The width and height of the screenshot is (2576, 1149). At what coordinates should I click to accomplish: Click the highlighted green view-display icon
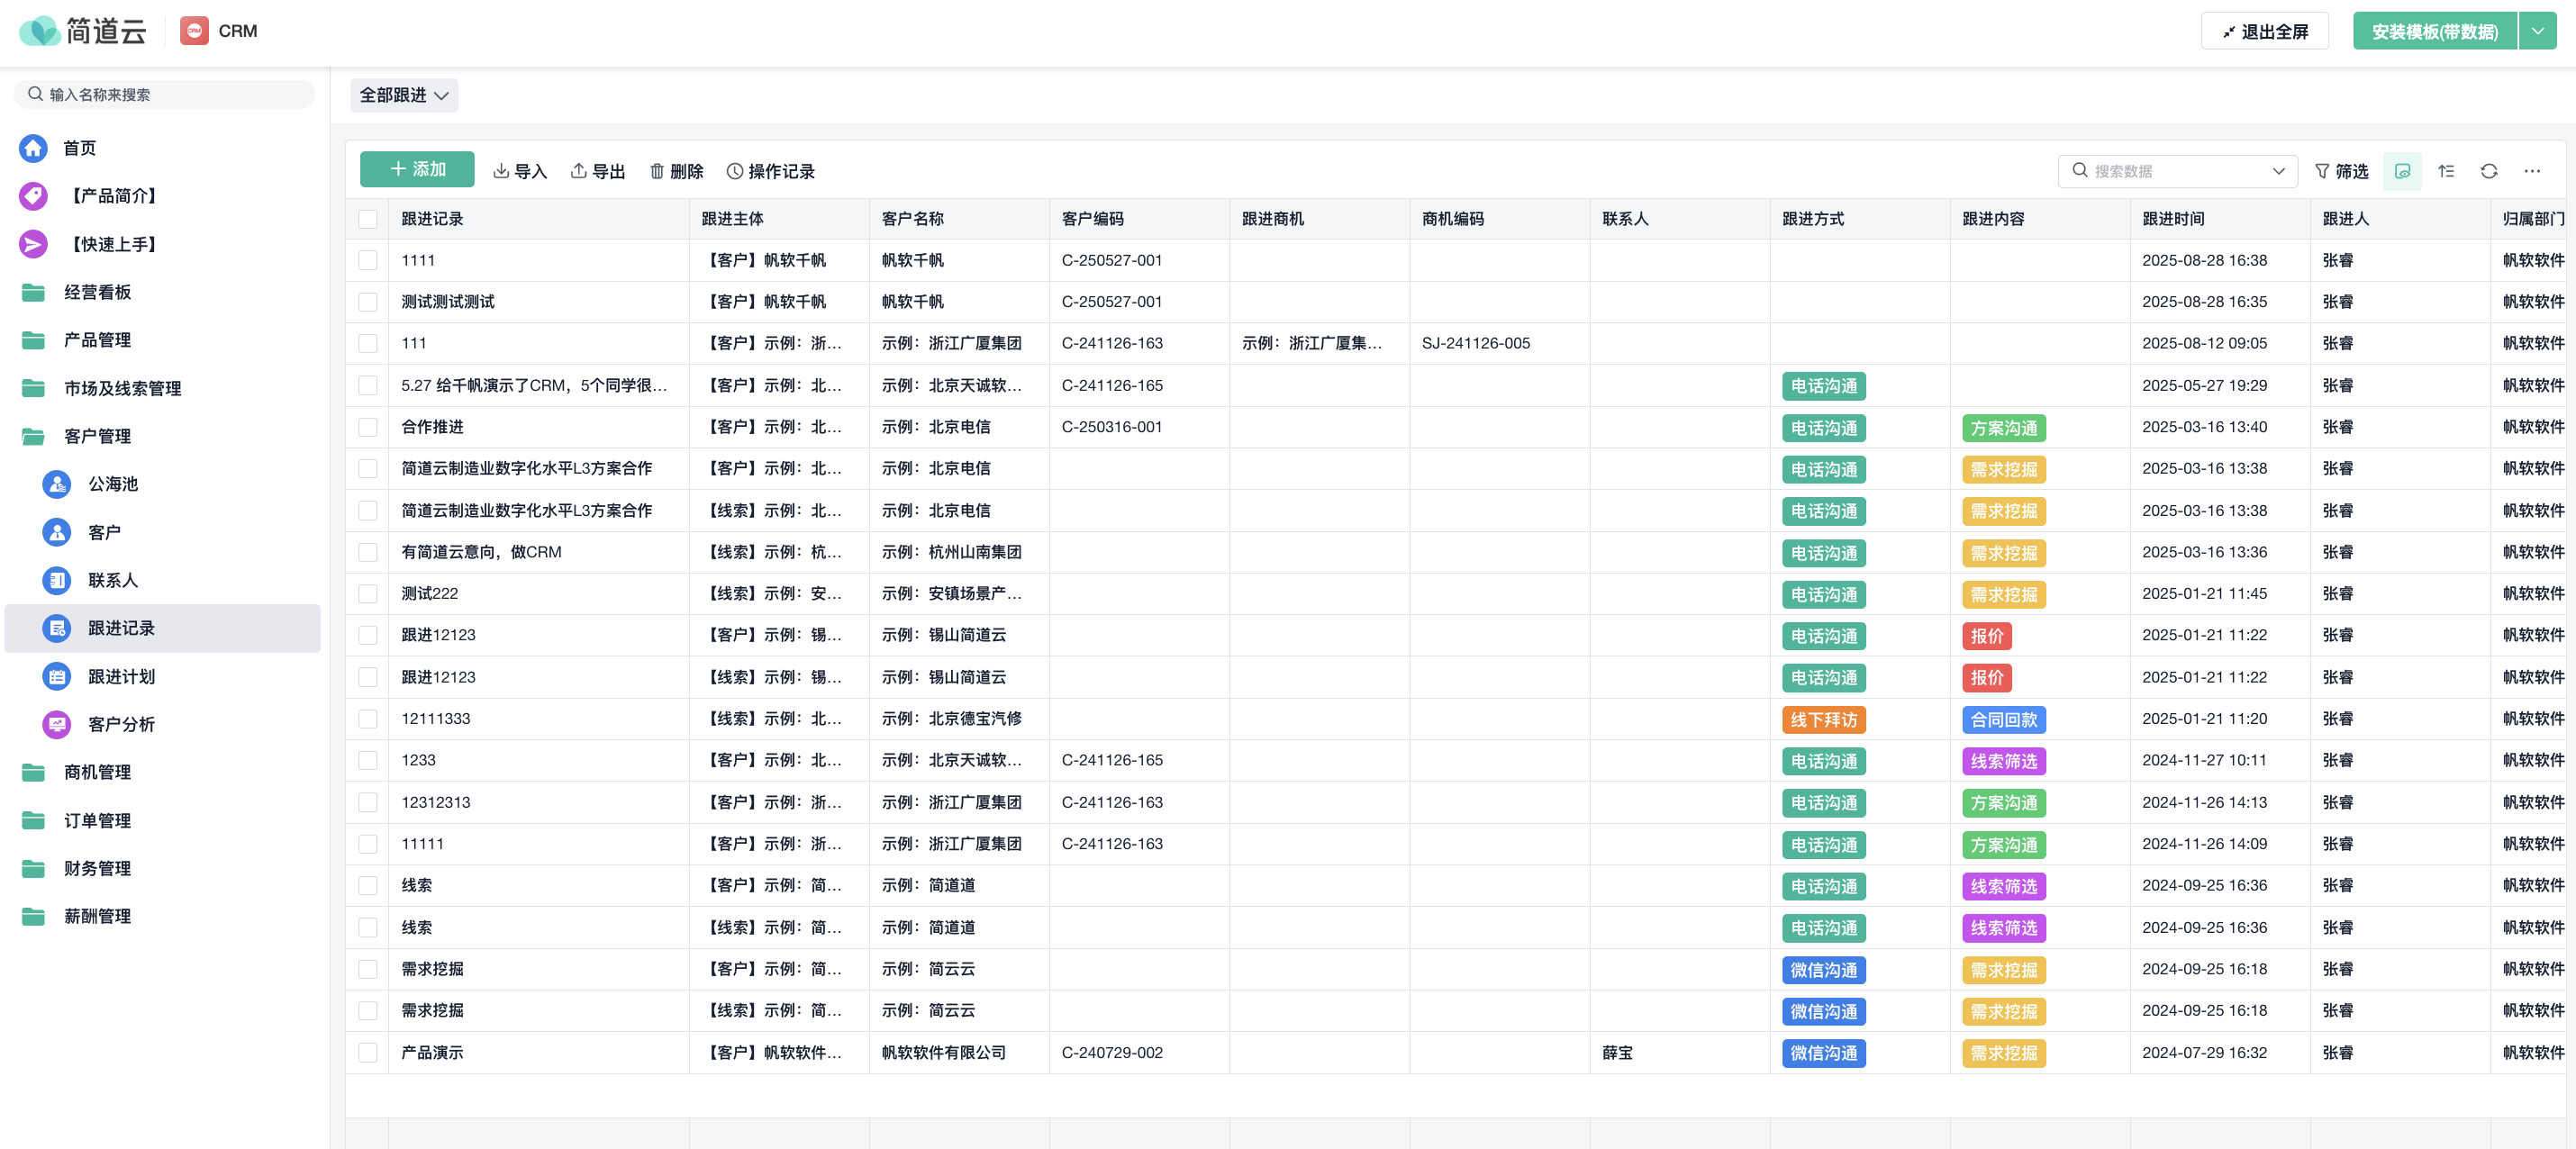(2401, 171)
